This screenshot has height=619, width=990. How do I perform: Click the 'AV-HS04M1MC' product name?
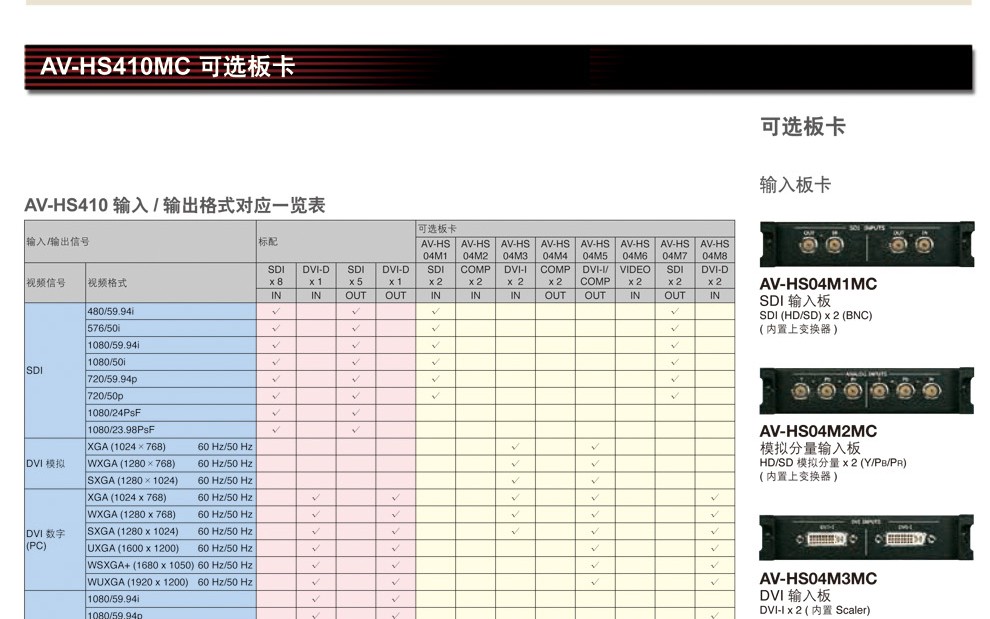[818, 284]
